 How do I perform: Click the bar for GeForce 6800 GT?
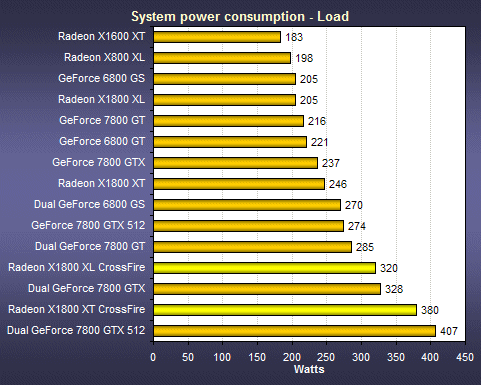tap(230, 142)
